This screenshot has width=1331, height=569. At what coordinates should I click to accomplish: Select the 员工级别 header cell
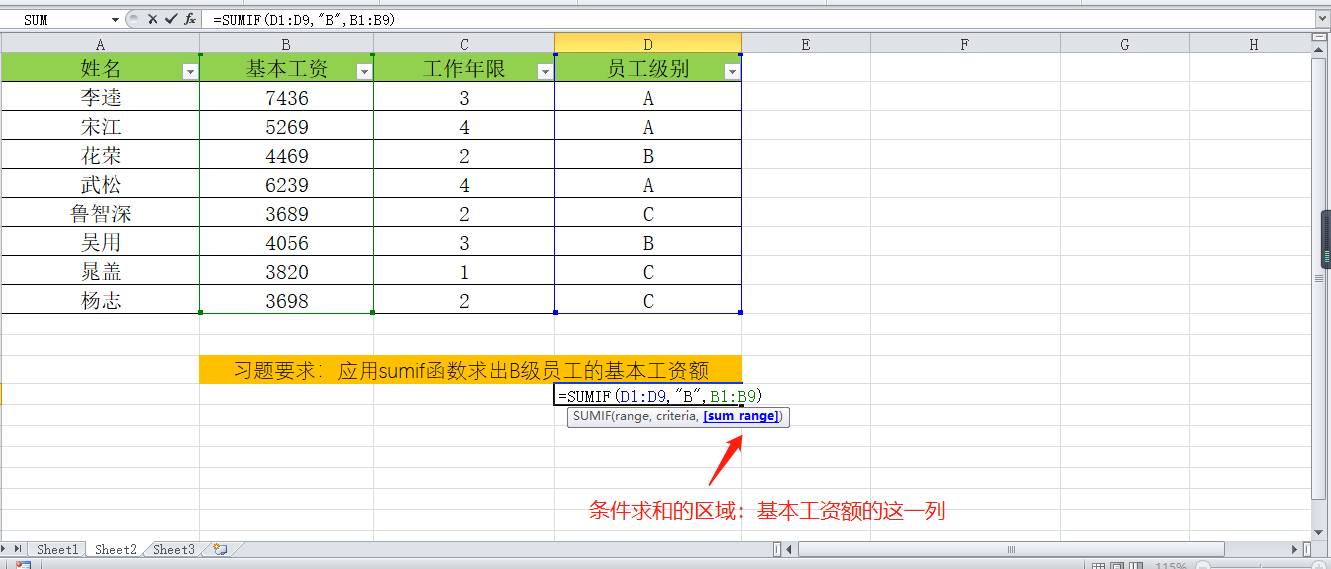648,68
